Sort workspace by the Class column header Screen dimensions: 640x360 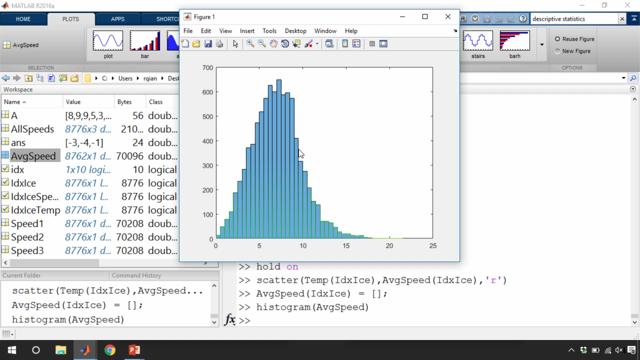[x=162, y=102]
